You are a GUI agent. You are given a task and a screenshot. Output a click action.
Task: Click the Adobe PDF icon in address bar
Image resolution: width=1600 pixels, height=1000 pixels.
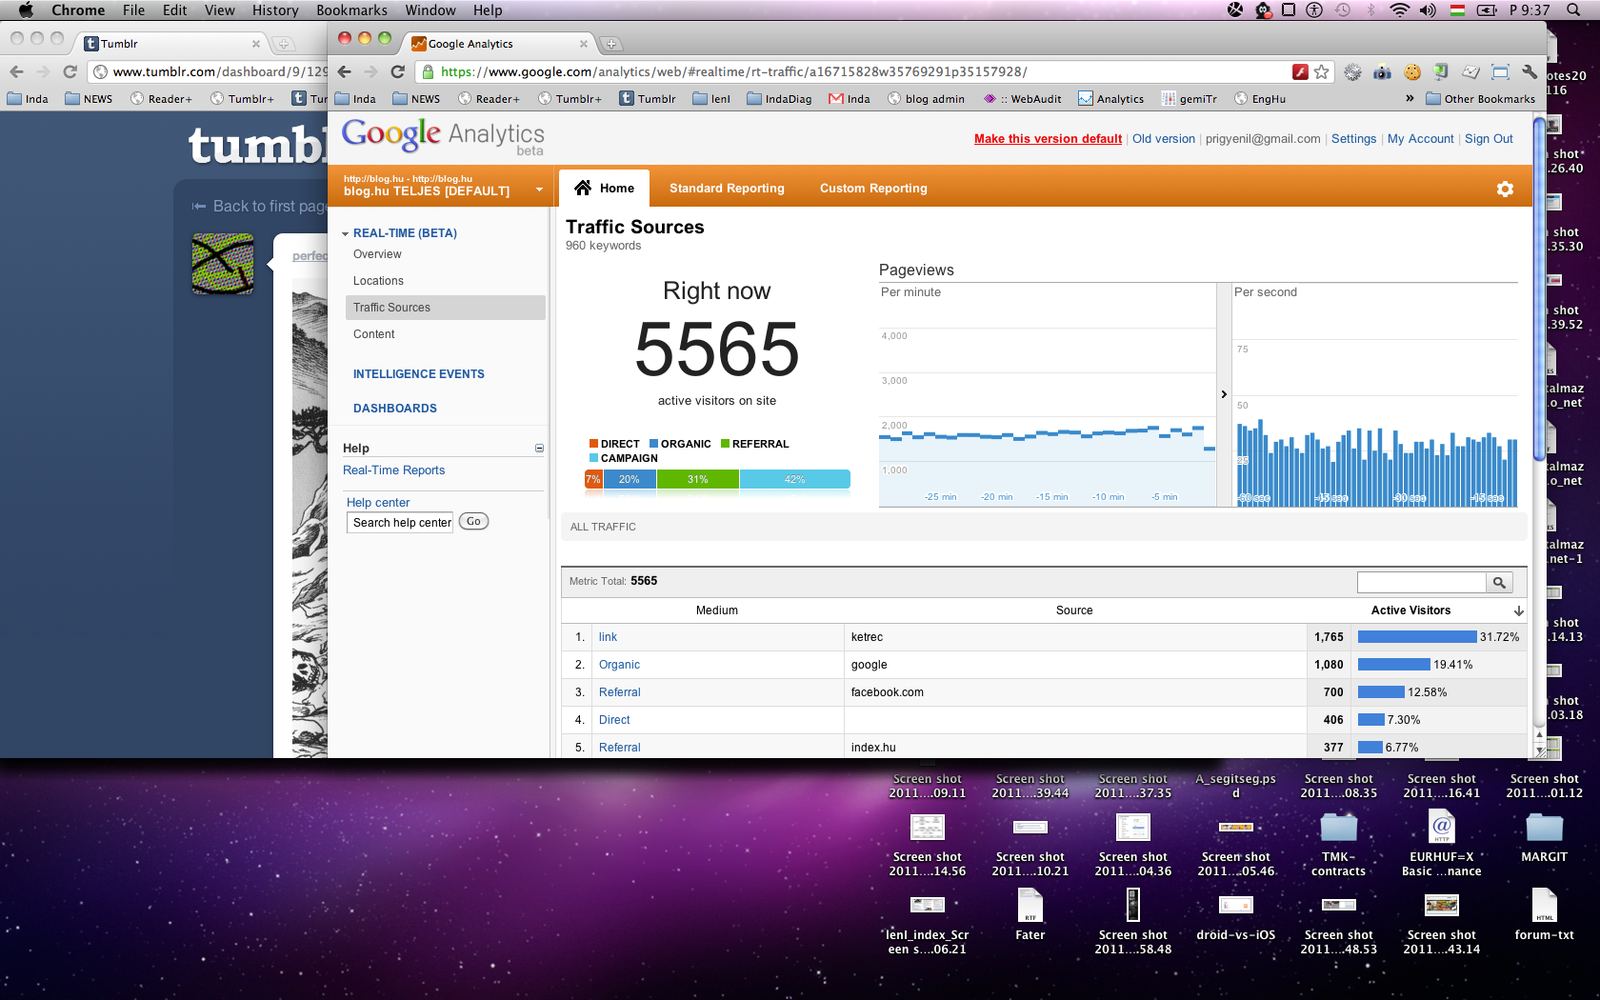[x=1300, y=72]
